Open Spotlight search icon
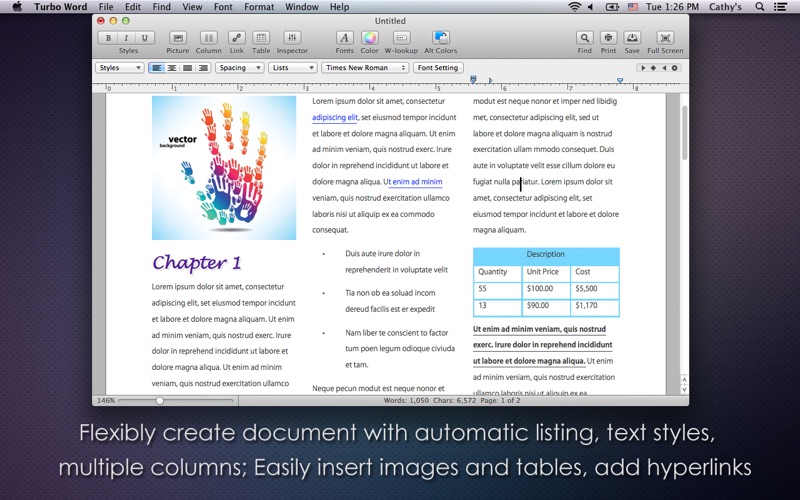800x500 pixels. coord(760,7)
